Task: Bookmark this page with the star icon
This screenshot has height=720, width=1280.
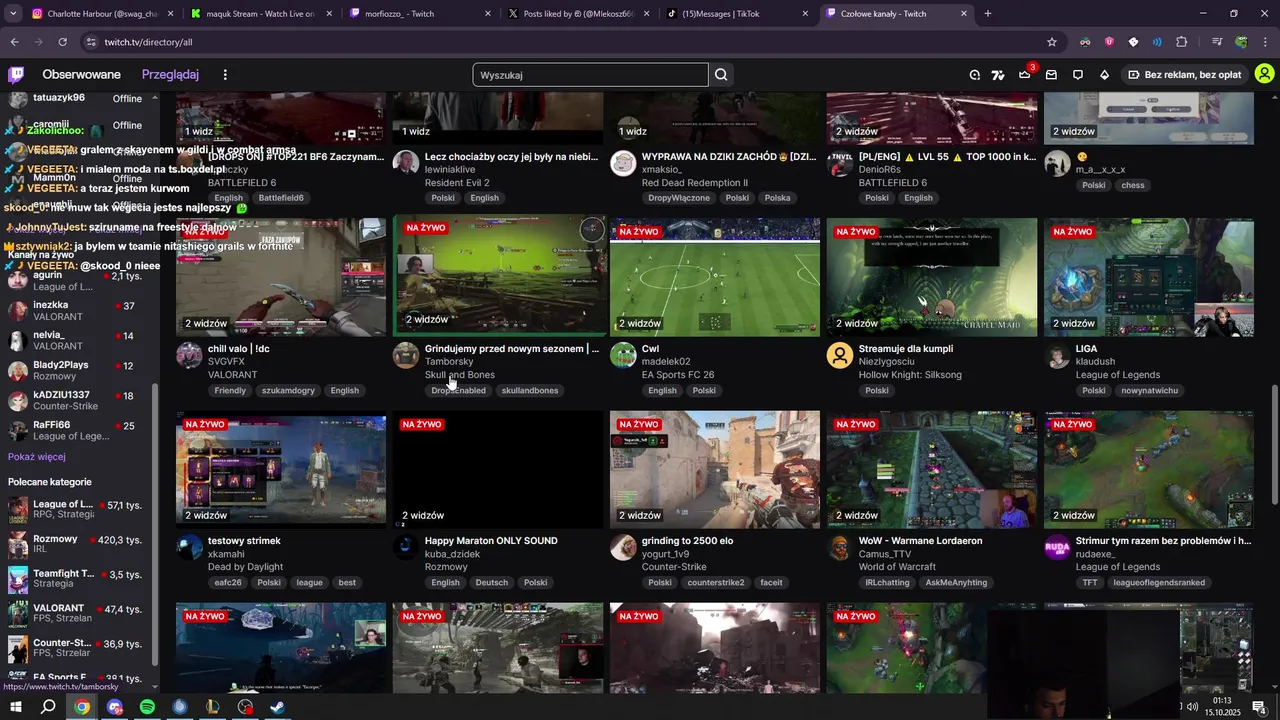Action: 1052,42
